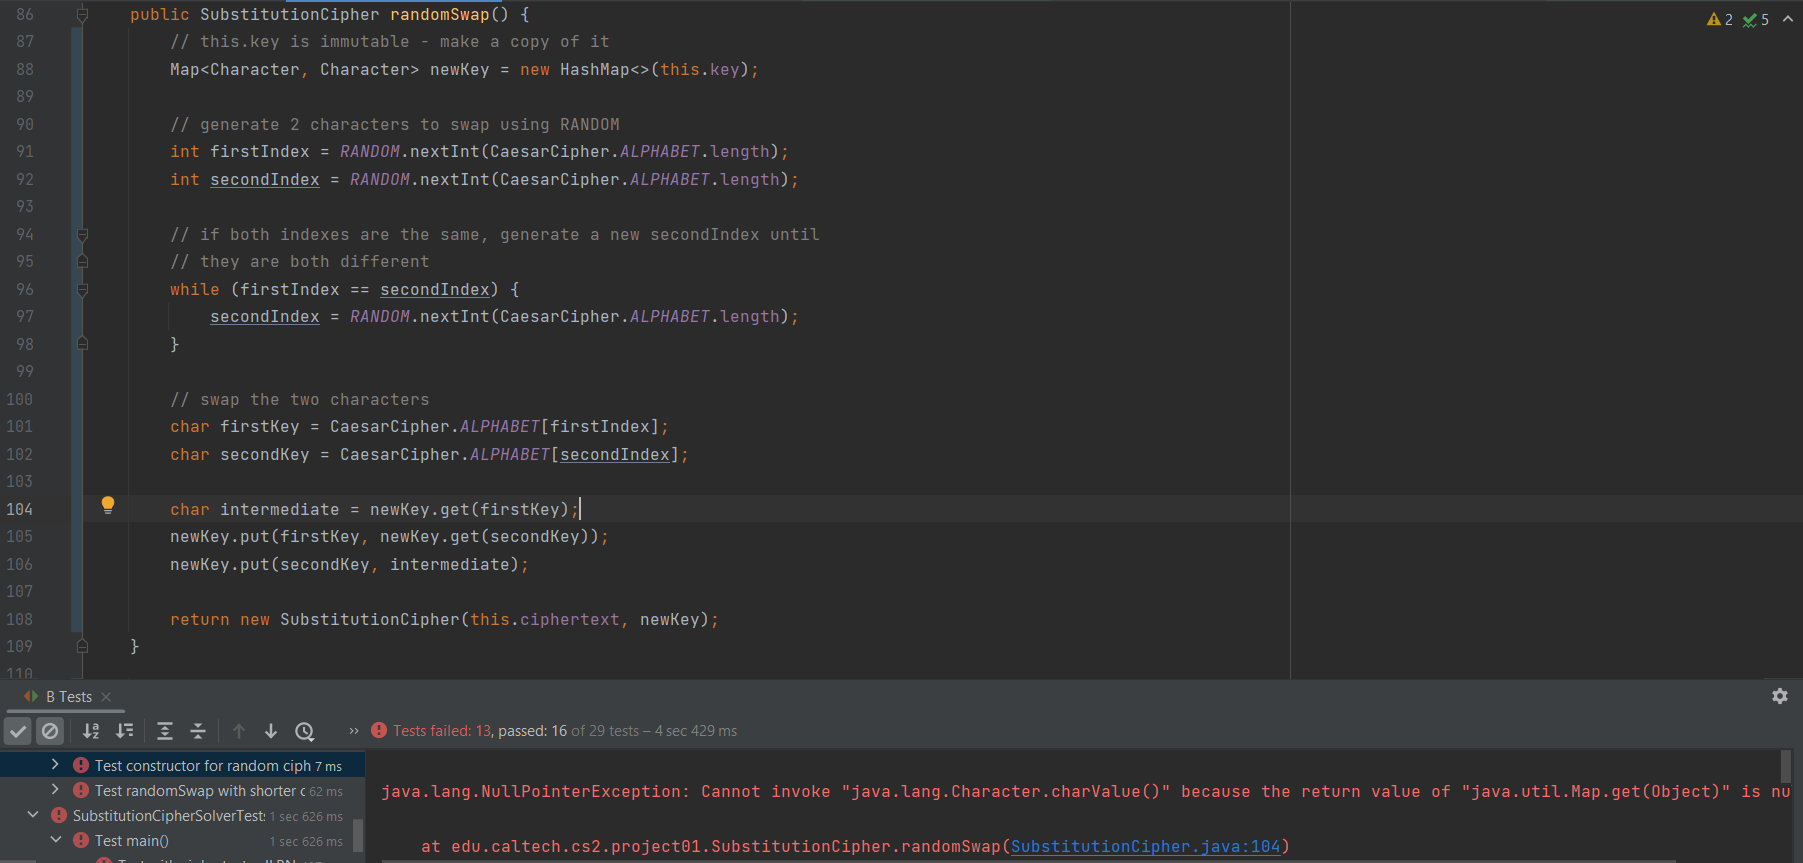The width and height of the screenshot is (1803, 863).
Task: Open the SubstitutionCipher.java:104 stack trace link
Action: coord(1145,846)
